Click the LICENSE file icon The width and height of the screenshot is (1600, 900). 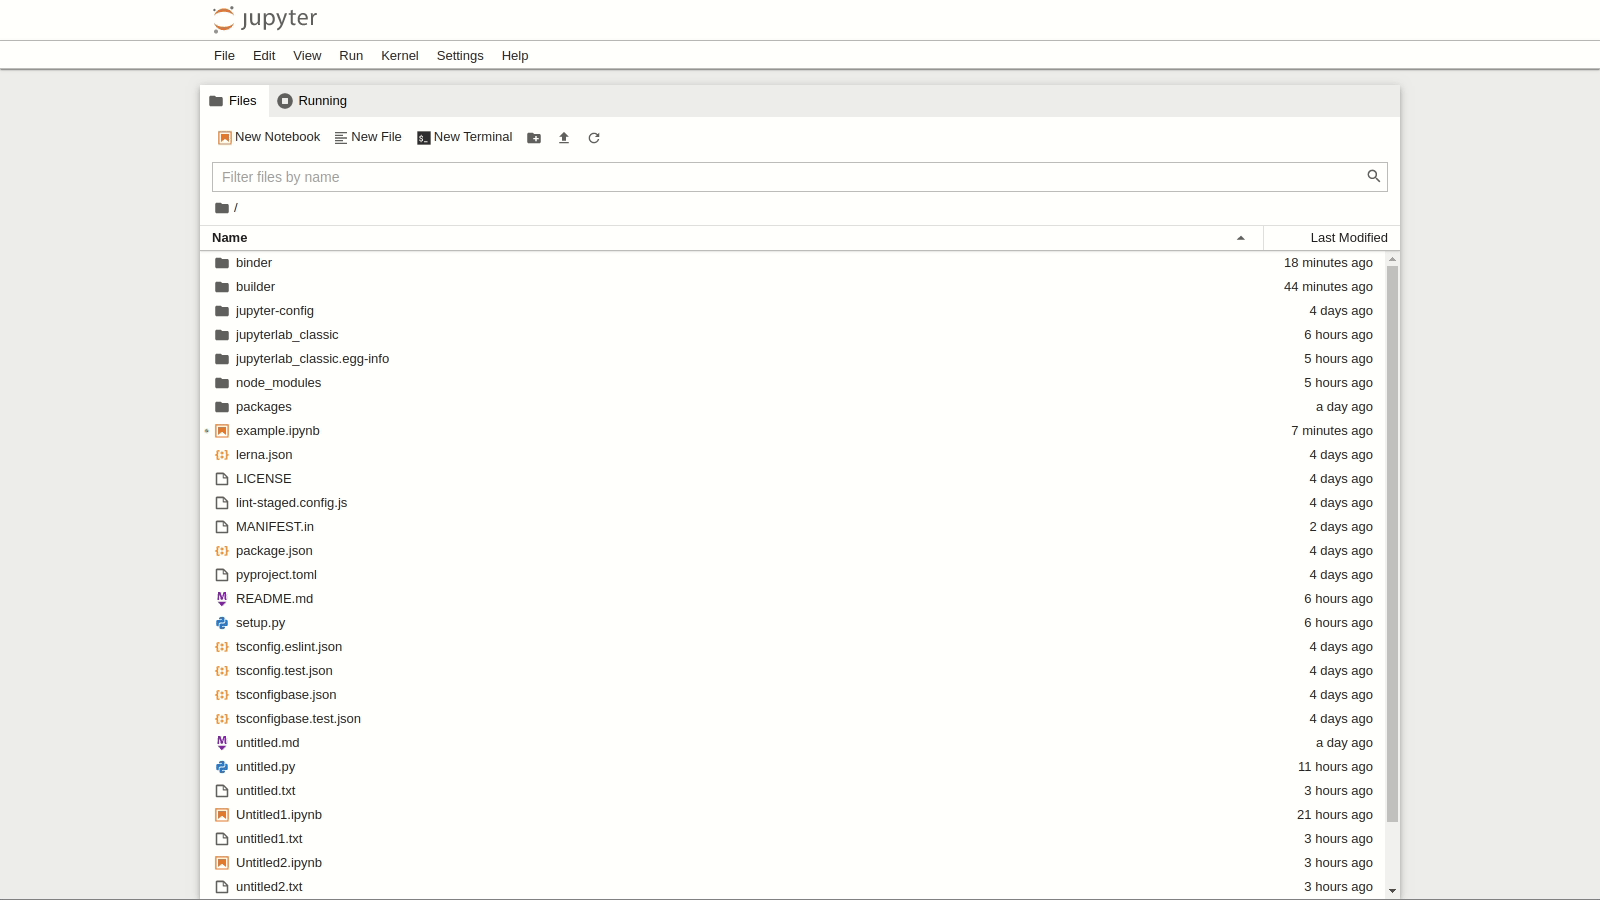[x=222, y=479]
